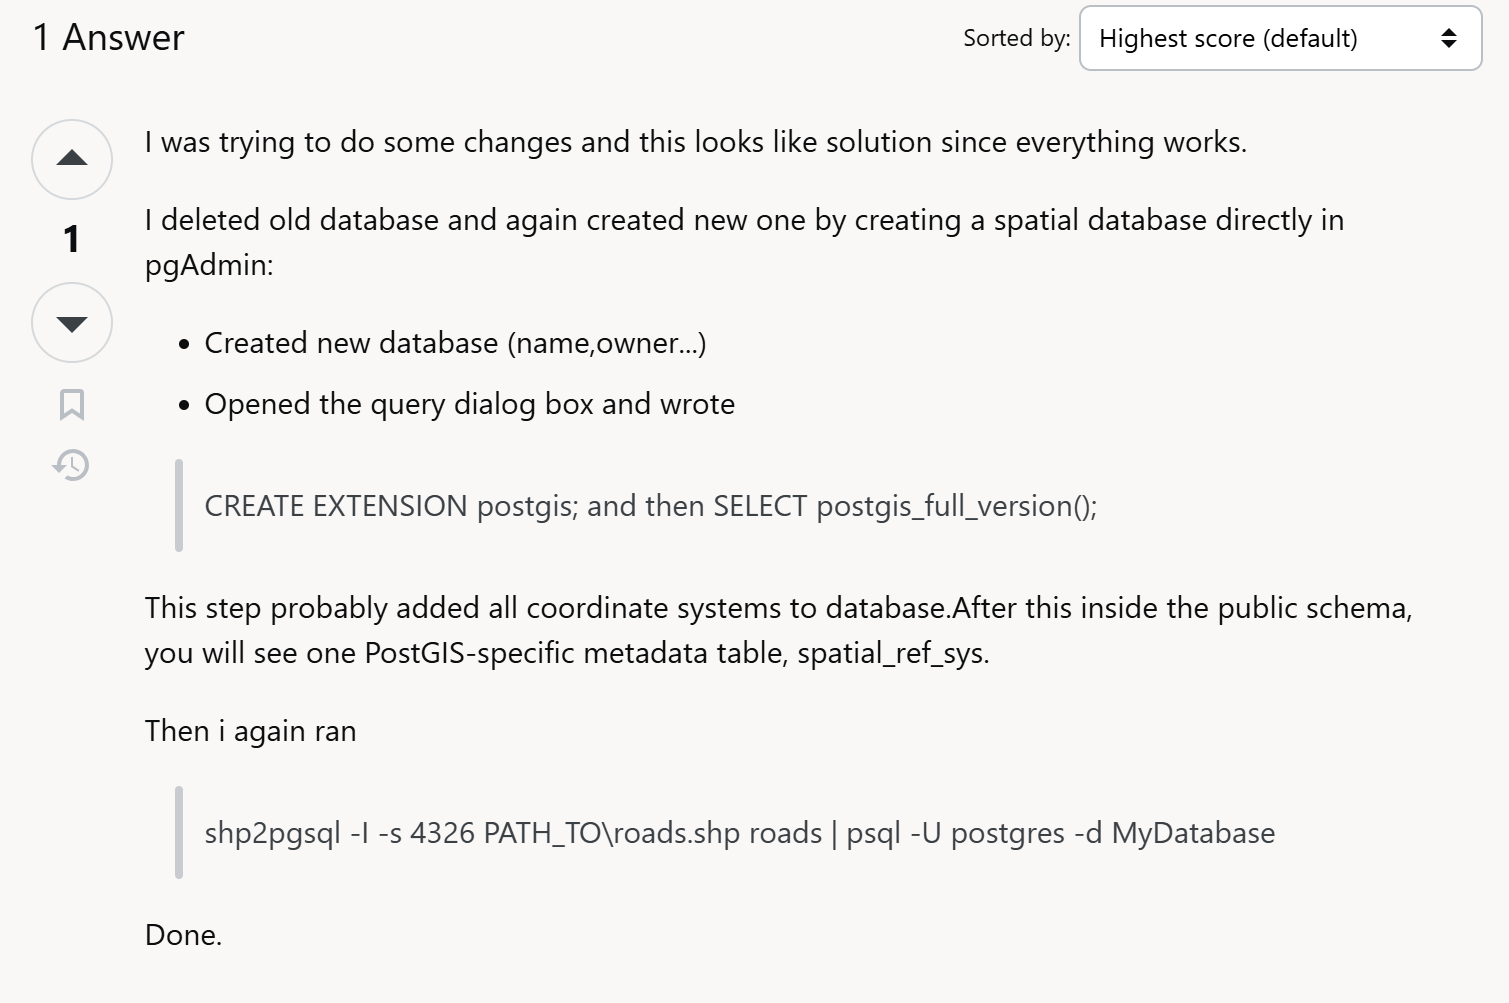The width and height of the screenshot is (1509, 1003).
Task: Toggle the bookmark state of the answer
Action: [x=71, y=404]
